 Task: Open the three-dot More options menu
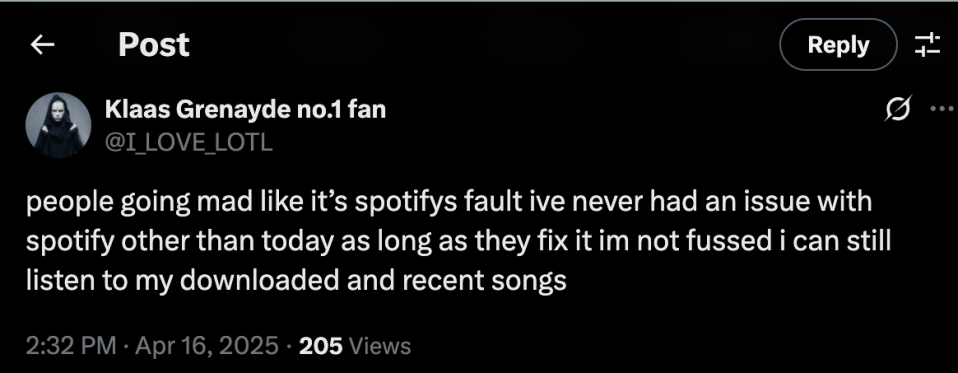click(x=943, y=110)
